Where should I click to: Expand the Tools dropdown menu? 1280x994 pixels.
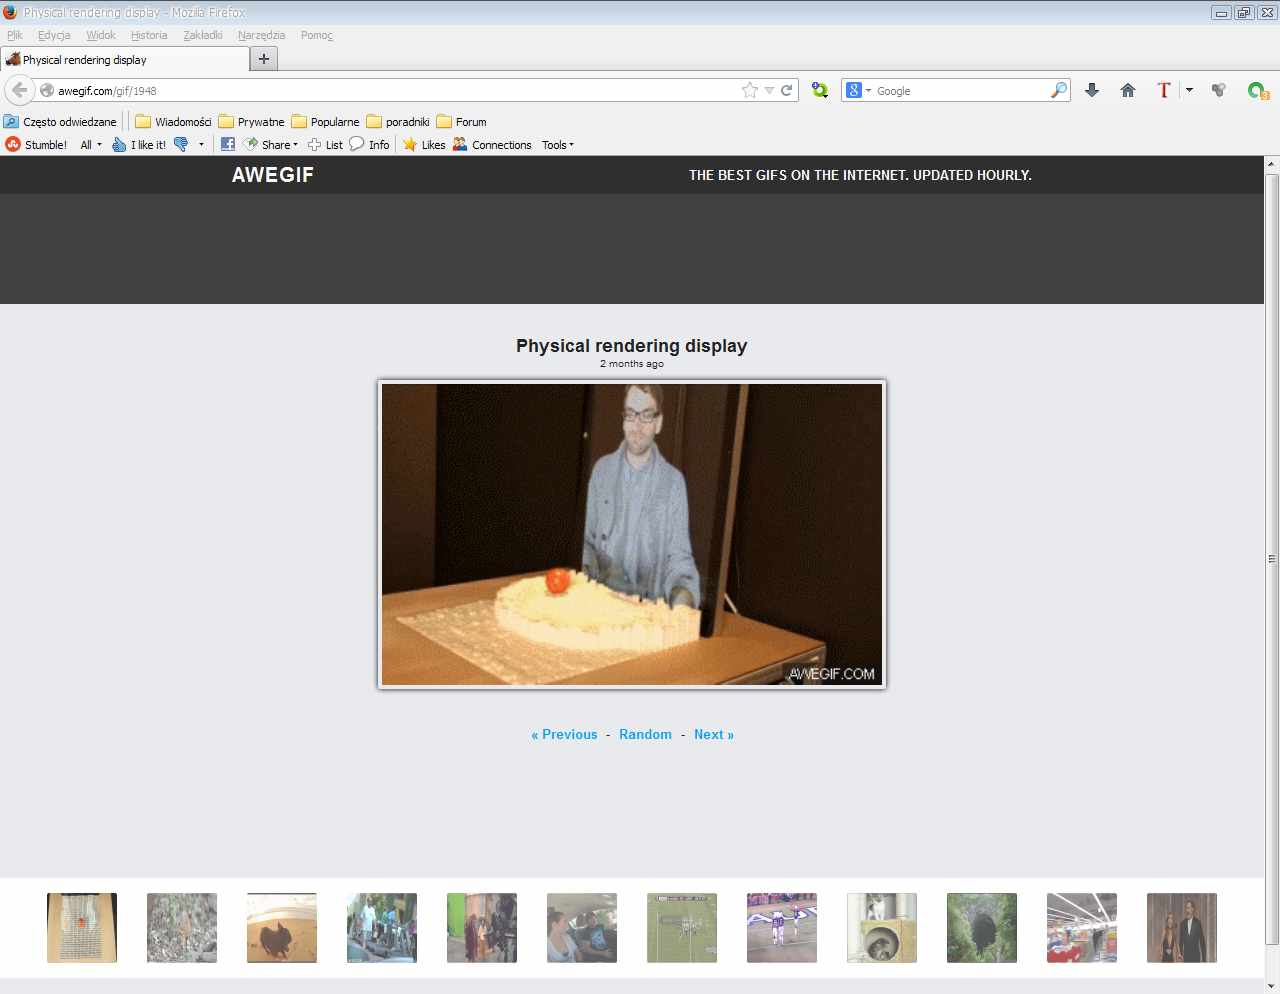pos(557,144)
